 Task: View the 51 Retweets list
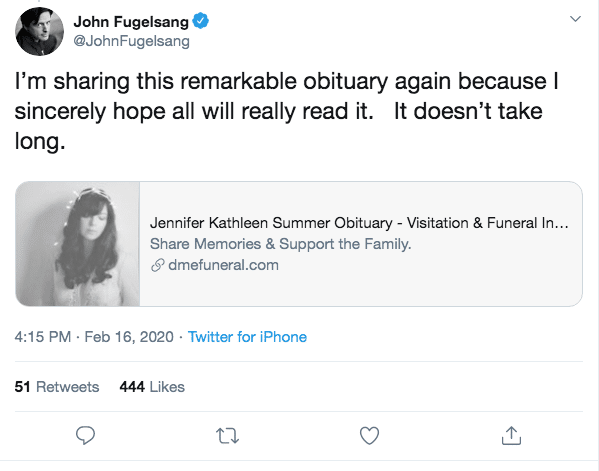pyautogui.click(x=57, y=387)
